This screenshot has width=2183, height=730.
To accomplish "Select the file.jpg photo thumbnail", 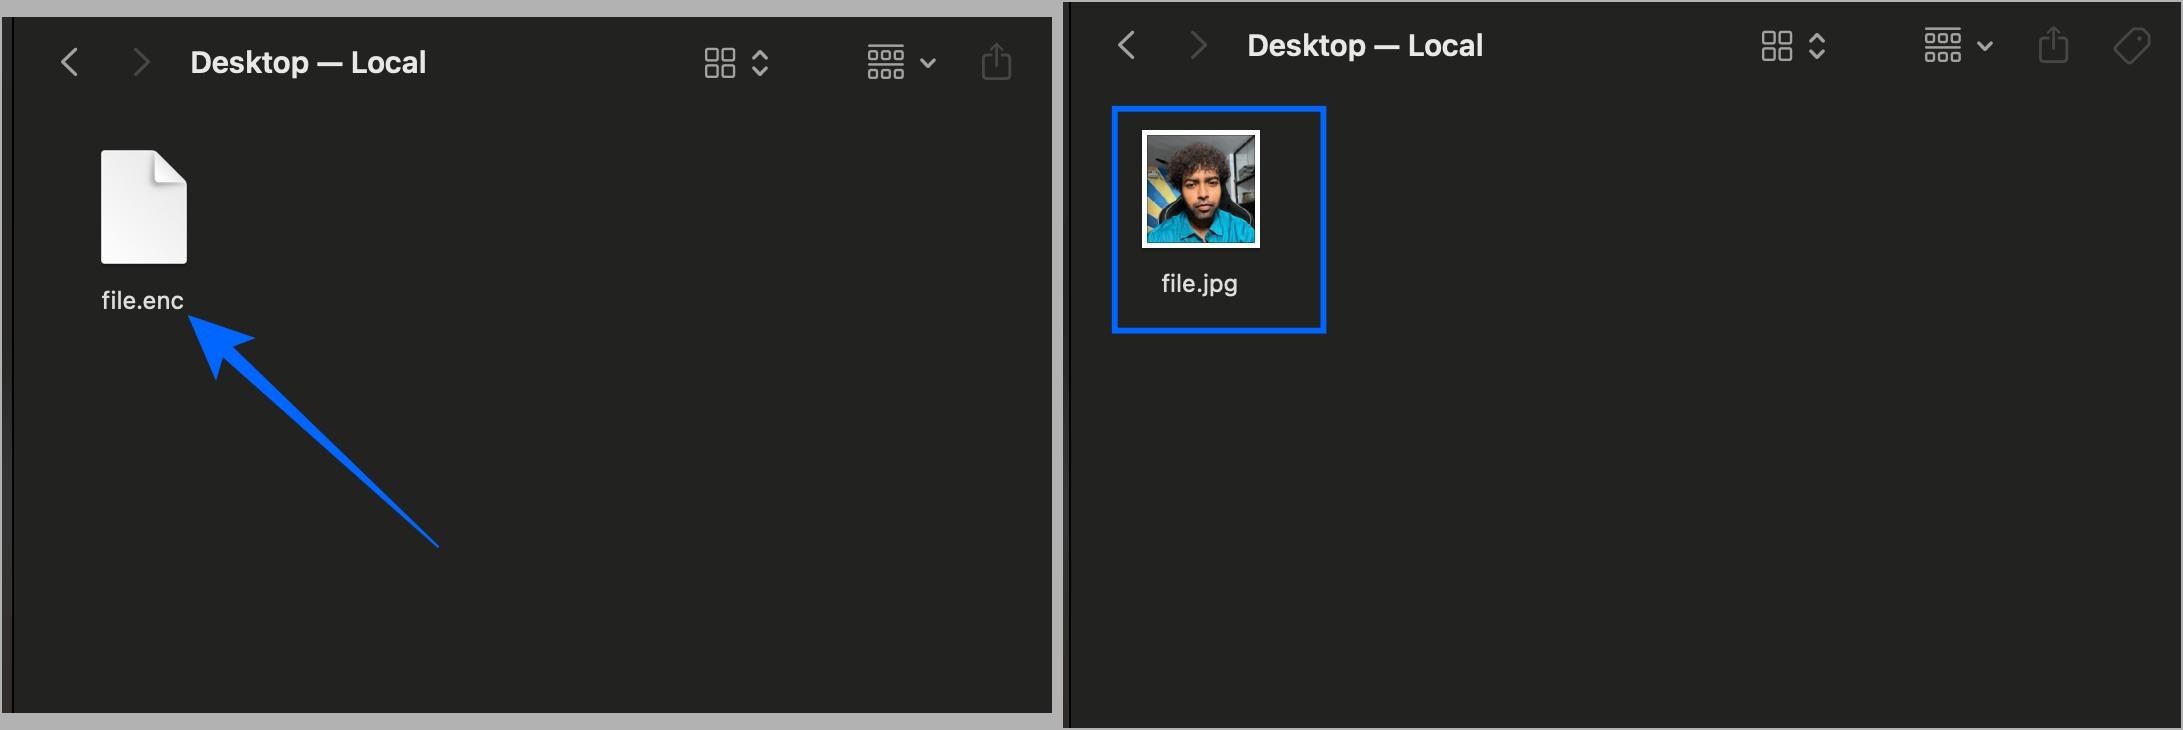I will [x=1200, y=189].
